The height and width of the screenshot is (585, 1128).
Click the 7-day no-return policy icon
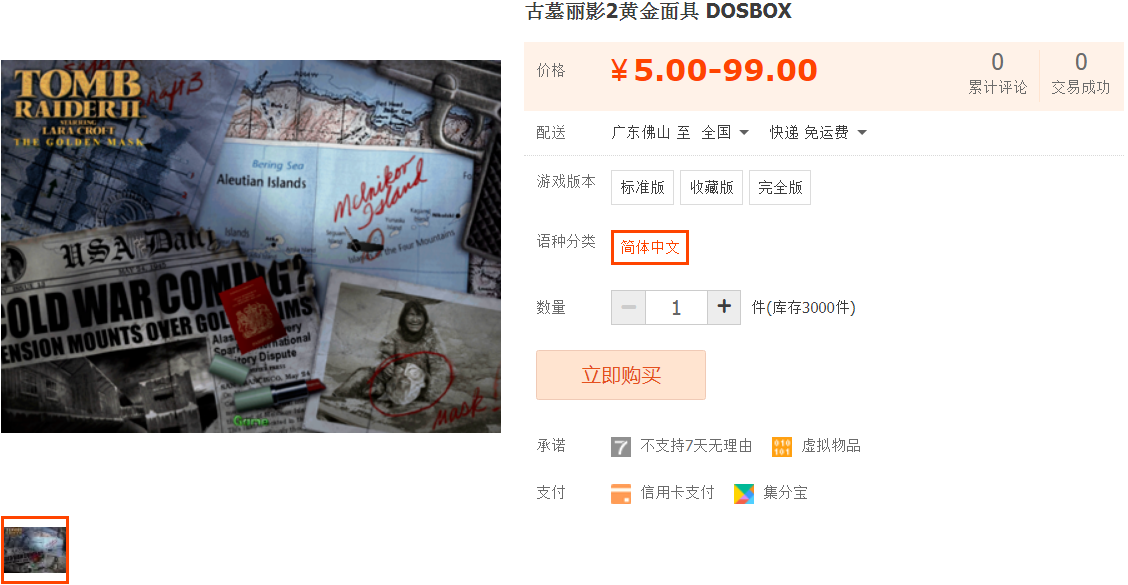point(620,447)
